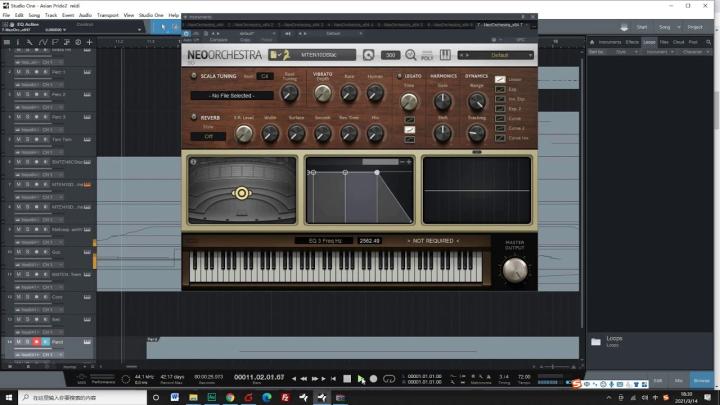The height and width of the screenshot is (405, 720).
Task: Click the Mix button at bottom right
Action: [x=679, y=380]
